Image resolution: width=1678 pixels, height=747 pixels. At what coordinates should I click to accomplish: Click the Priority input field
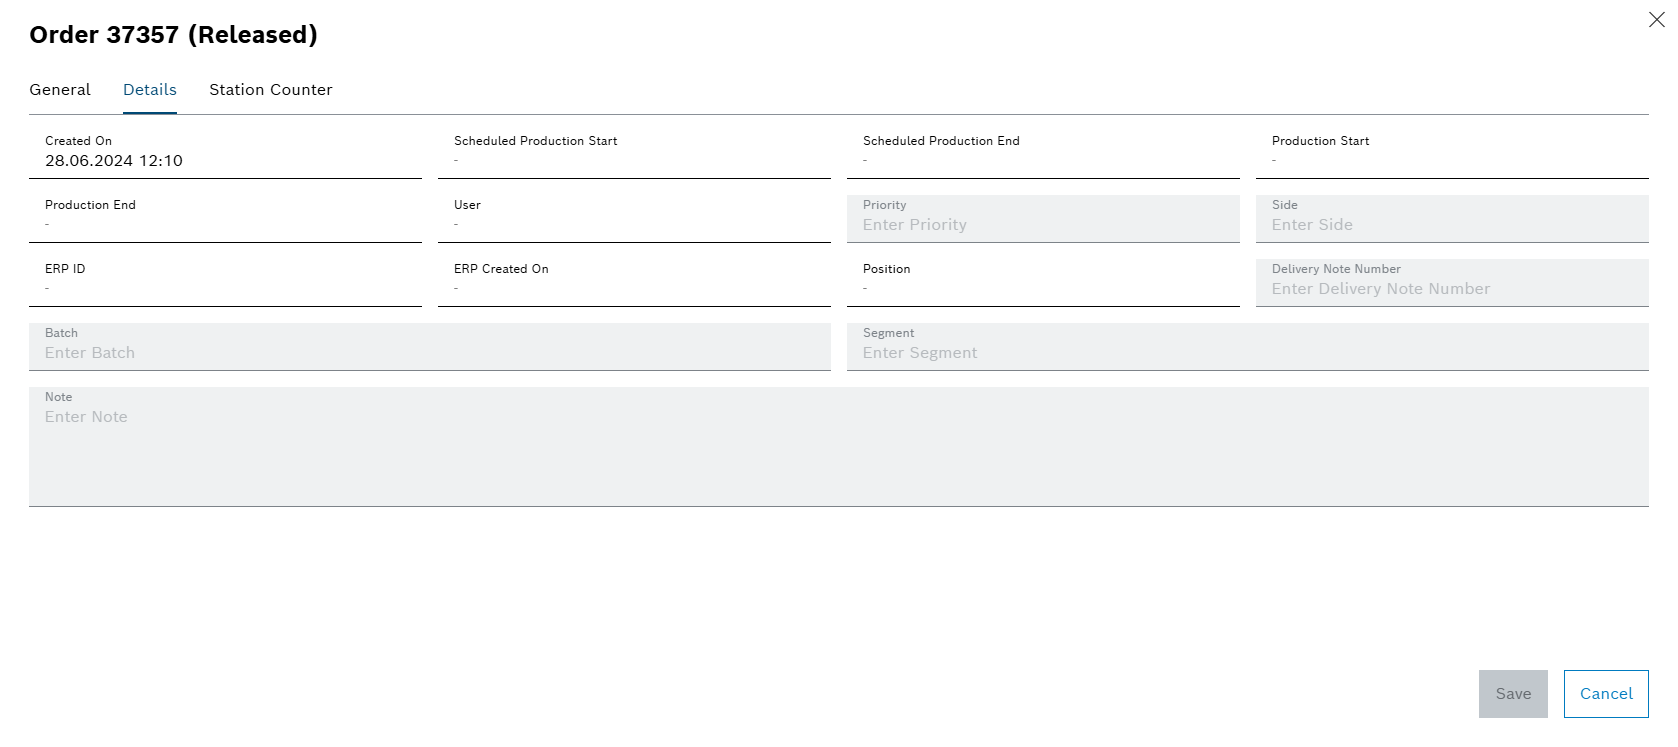[x=1042, y=225]
